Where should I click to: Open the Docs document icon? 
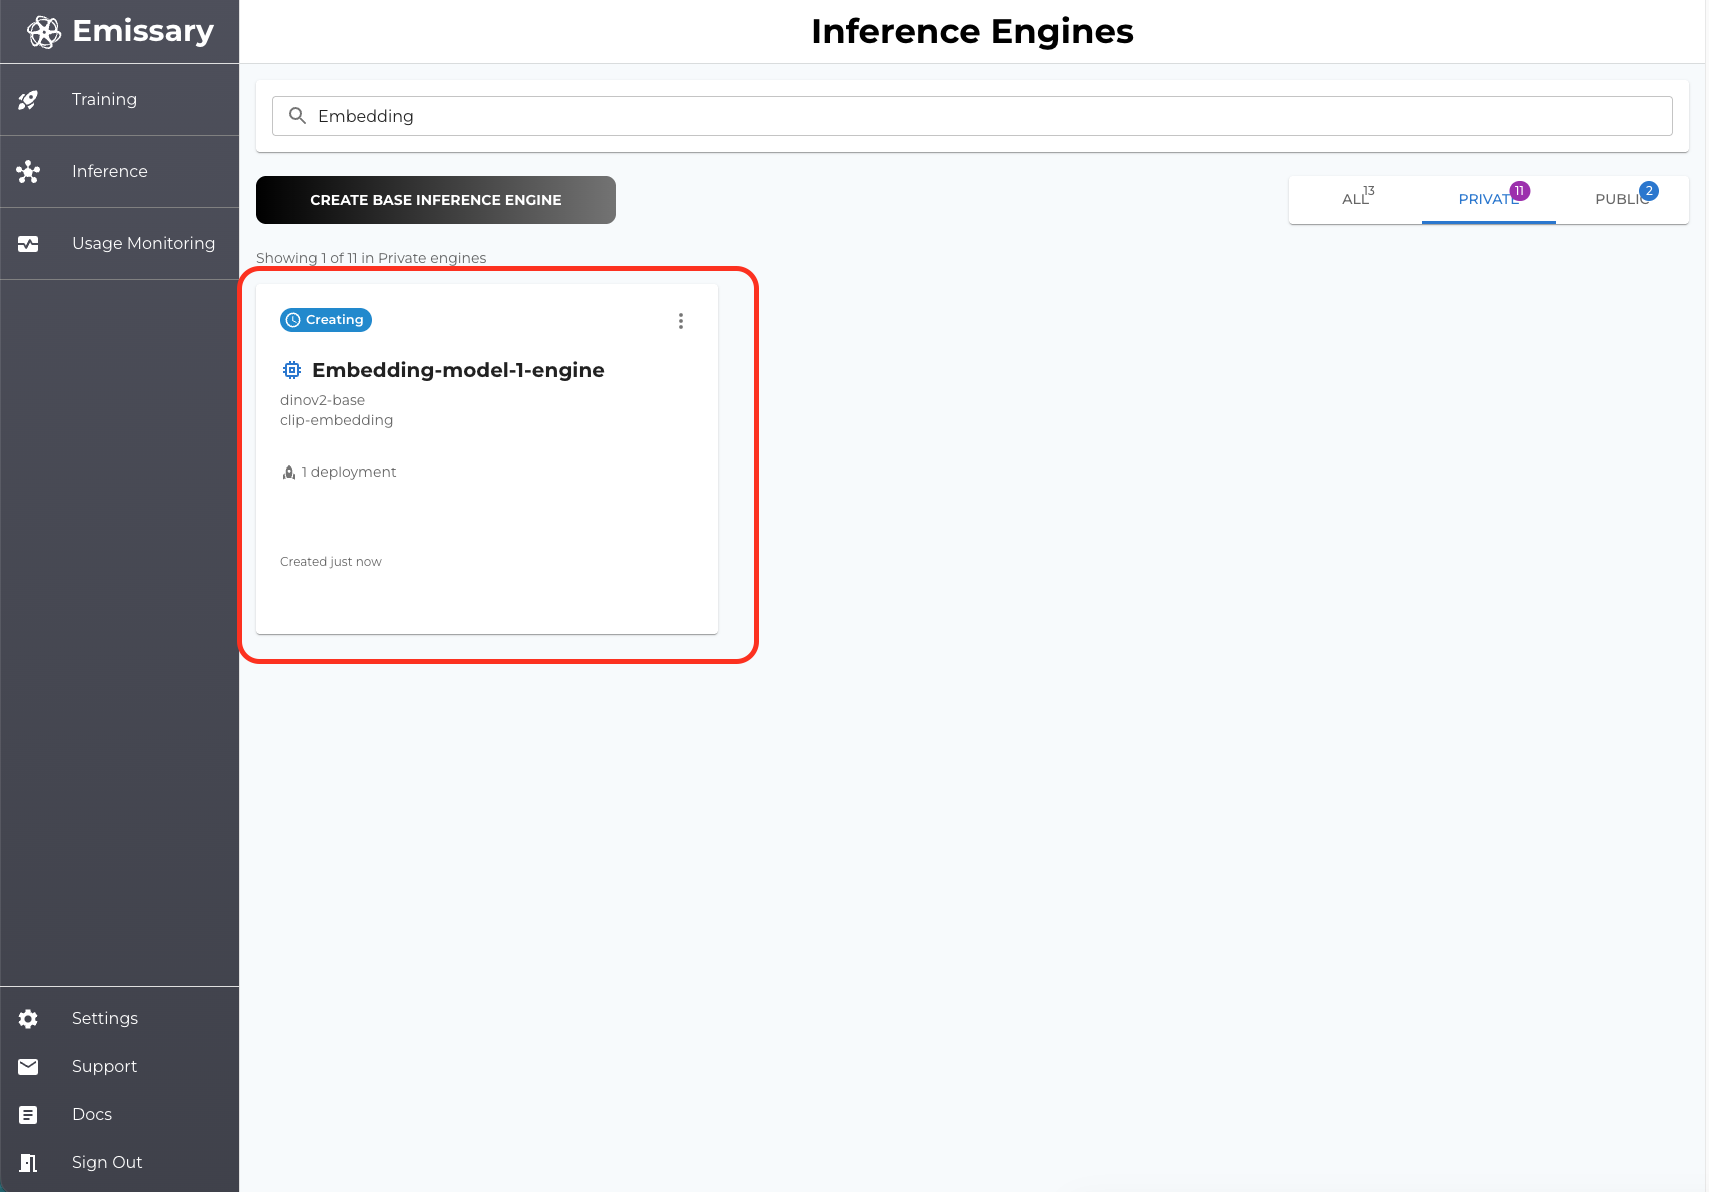[x=28, y=1114]
